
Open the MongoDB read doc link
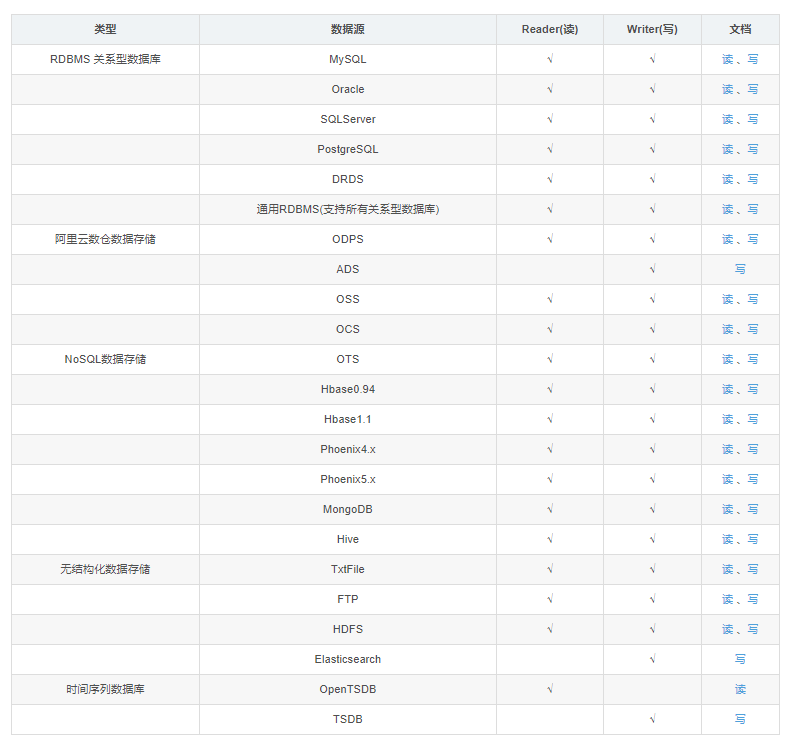[x=728, y=510]
